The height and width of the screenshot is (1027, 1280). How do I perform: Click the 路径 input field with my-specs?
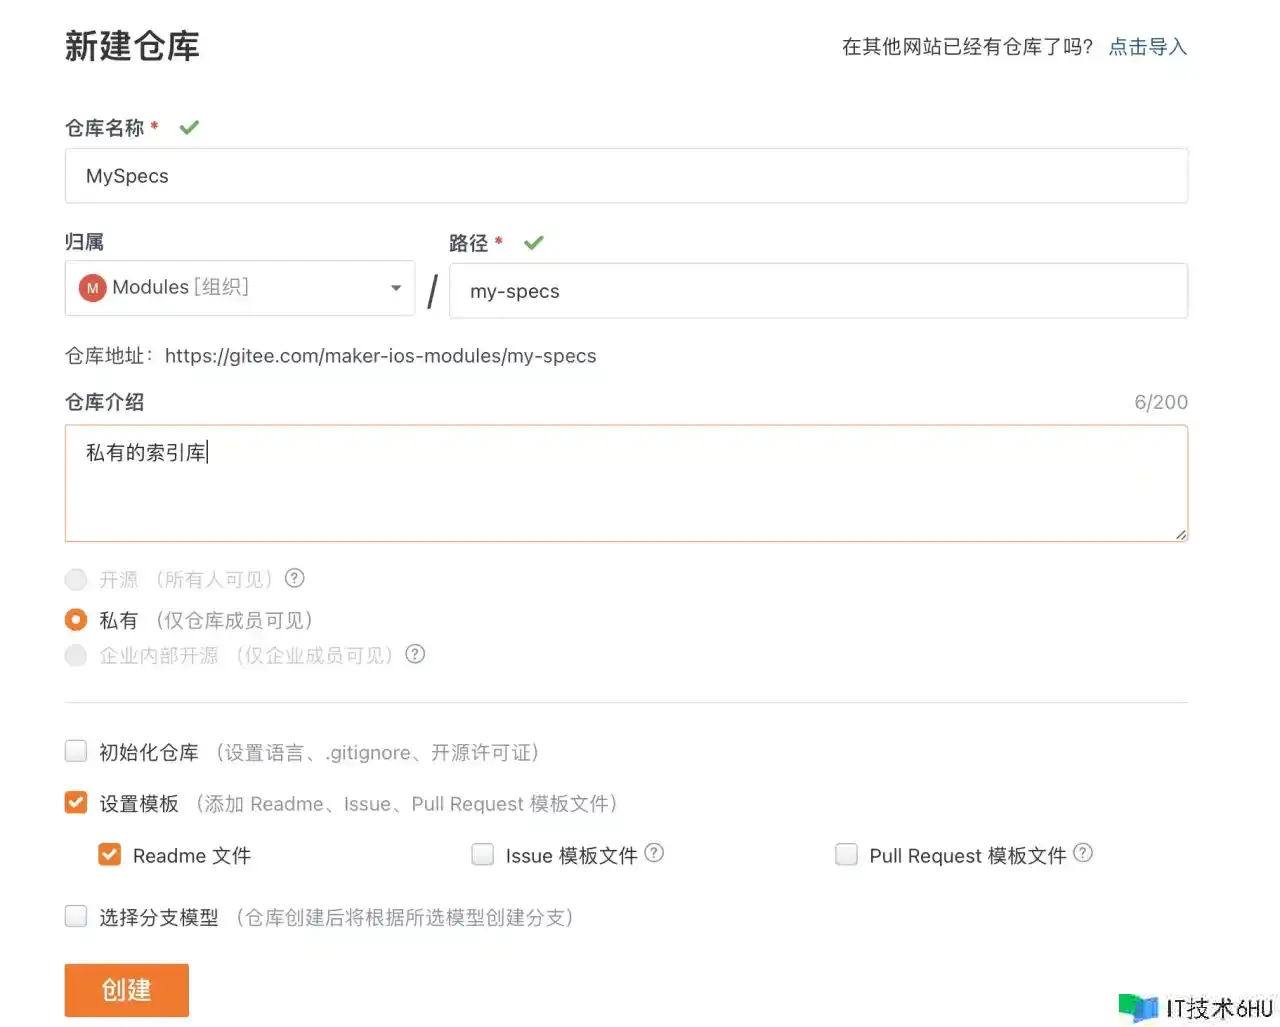pos(818,291)
